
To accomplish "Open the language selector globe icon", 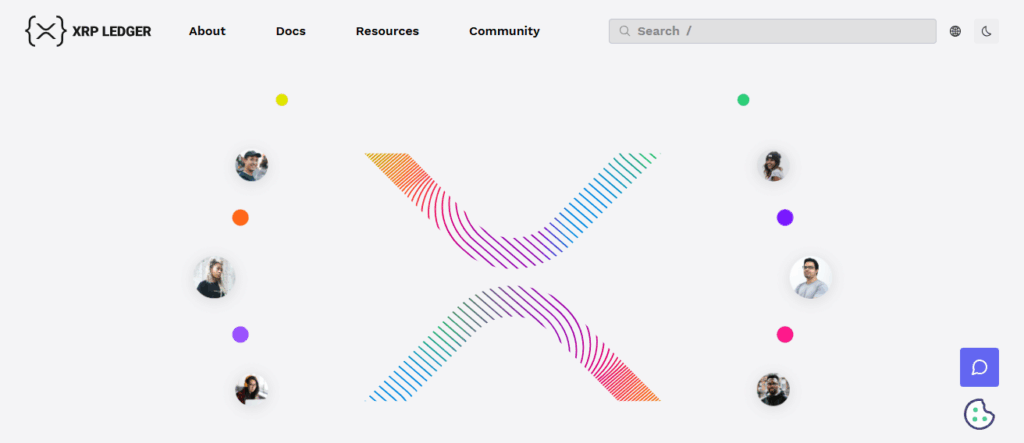I will click(955, 31).
